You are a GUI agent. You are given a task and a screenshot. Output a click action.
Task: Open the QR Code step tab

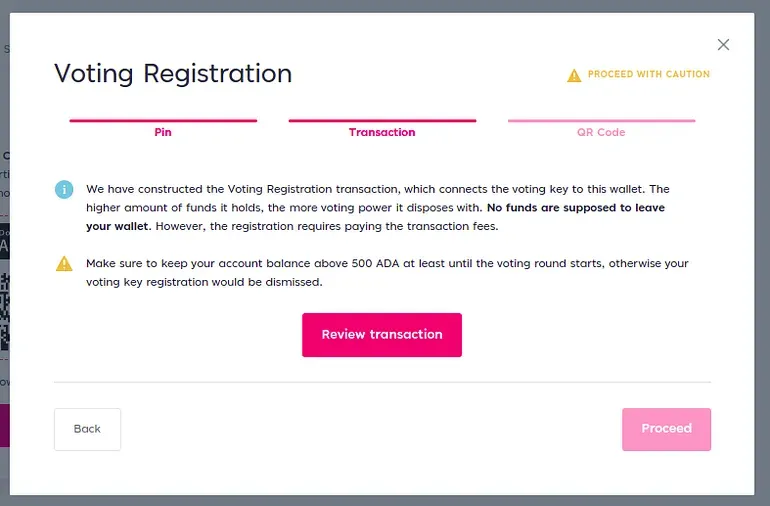(601, 132)
